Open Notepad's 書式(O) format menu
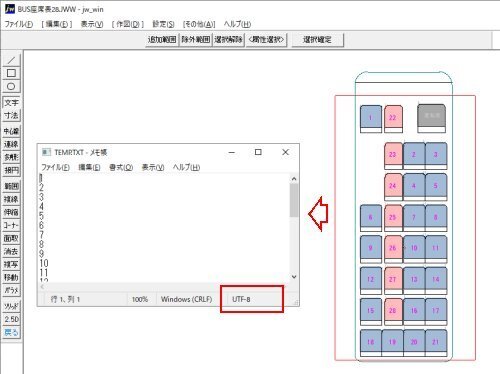500x374 pixels. [121, 167]
